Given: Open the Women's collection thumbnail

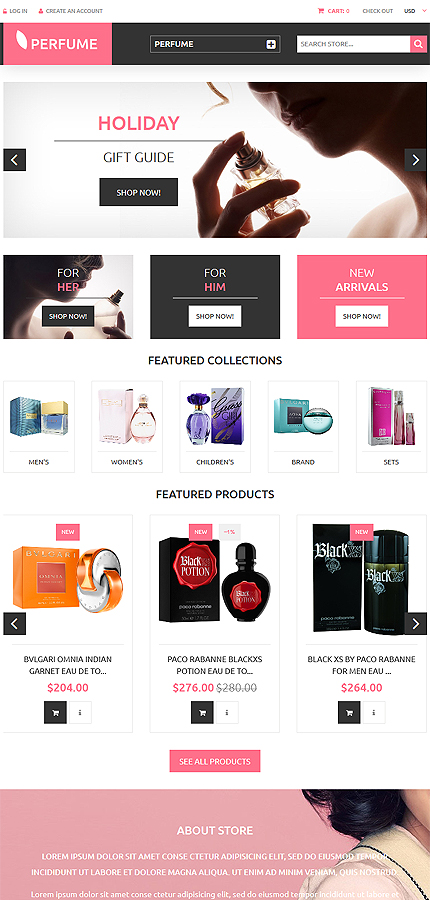Looking at the screenshot, I should [x=127, y=426].
